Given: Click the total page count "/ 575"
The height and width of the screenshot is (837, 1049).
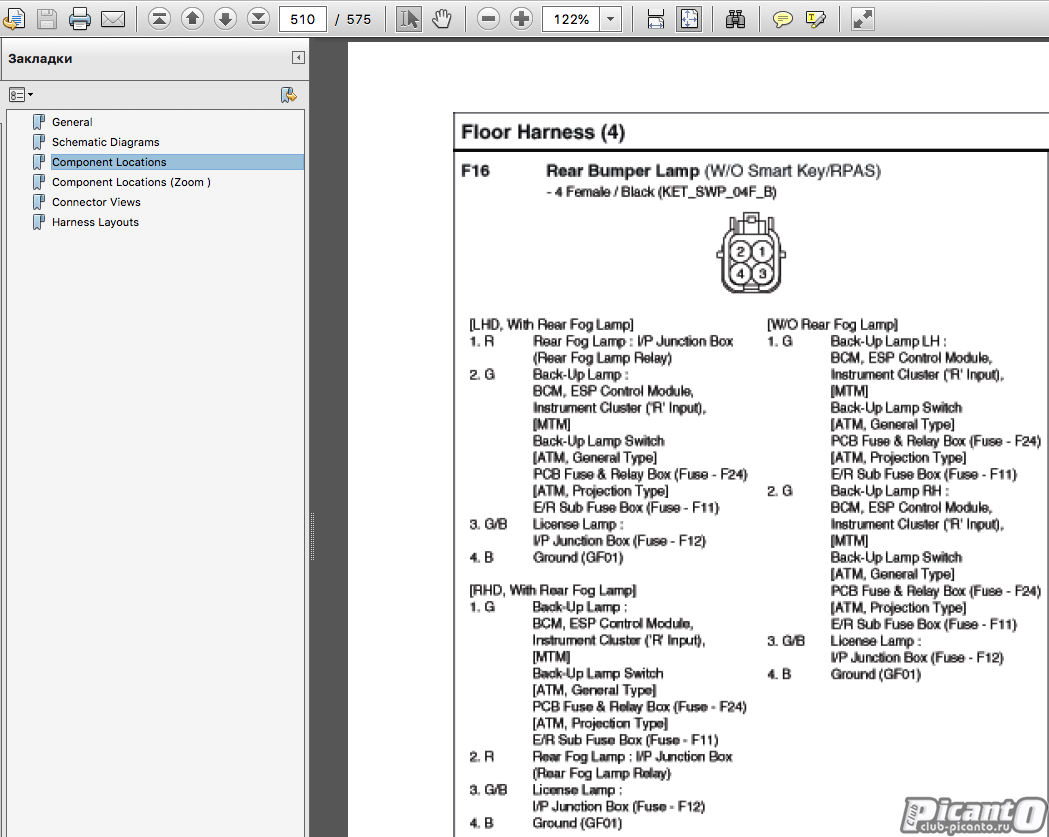Looking at the screenshot, I should click(353, 19).
